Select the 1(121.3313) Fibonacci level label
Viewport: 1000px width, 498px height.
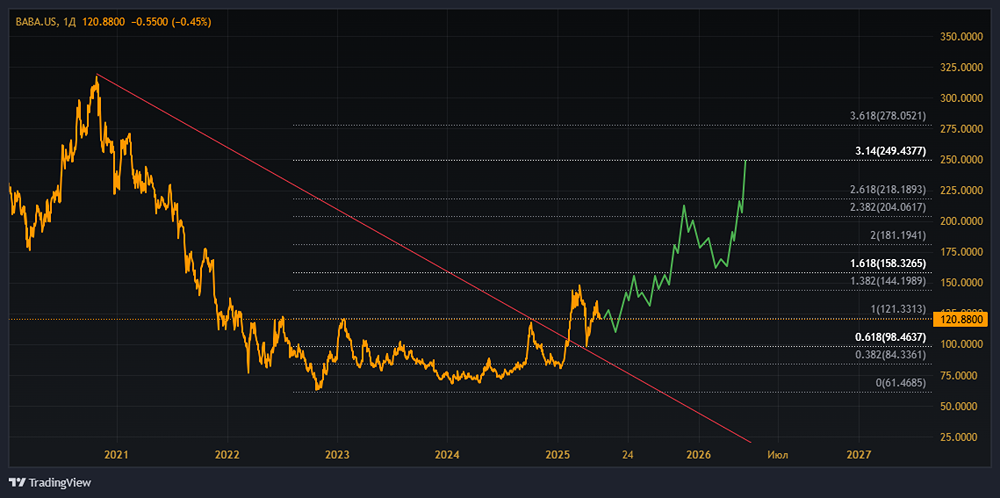click(x=898, y=309)
